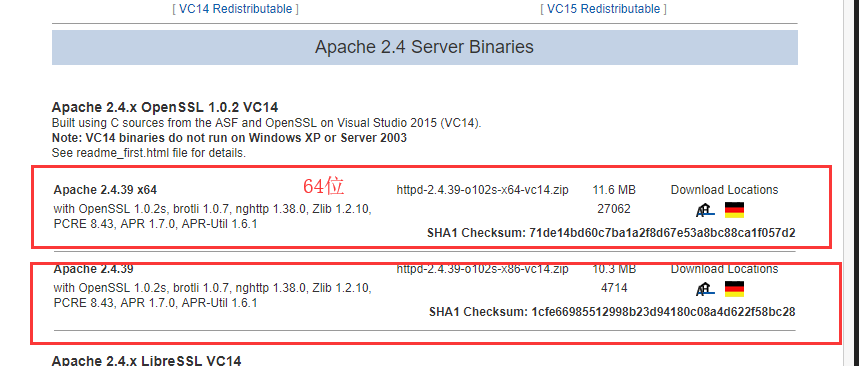Click the readme_first.html details line

[x=148, y=153]
